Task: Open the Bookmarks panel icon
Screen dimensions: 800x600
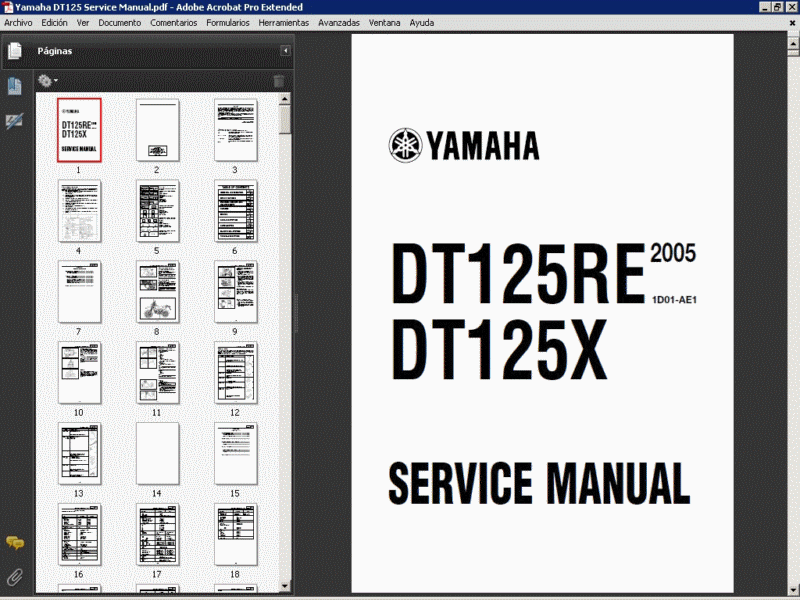Action: click(x=14, y=86)
